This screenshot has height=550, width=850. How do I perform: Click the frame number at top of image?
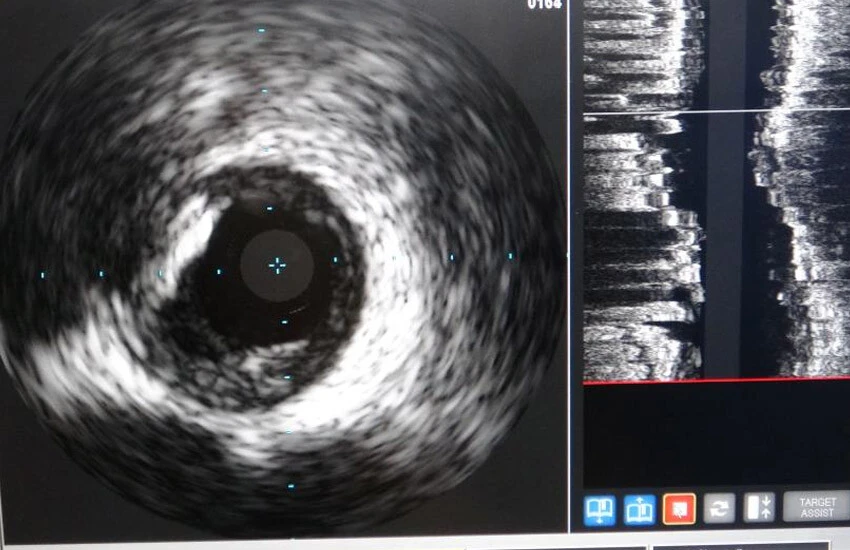coord(544,4)
